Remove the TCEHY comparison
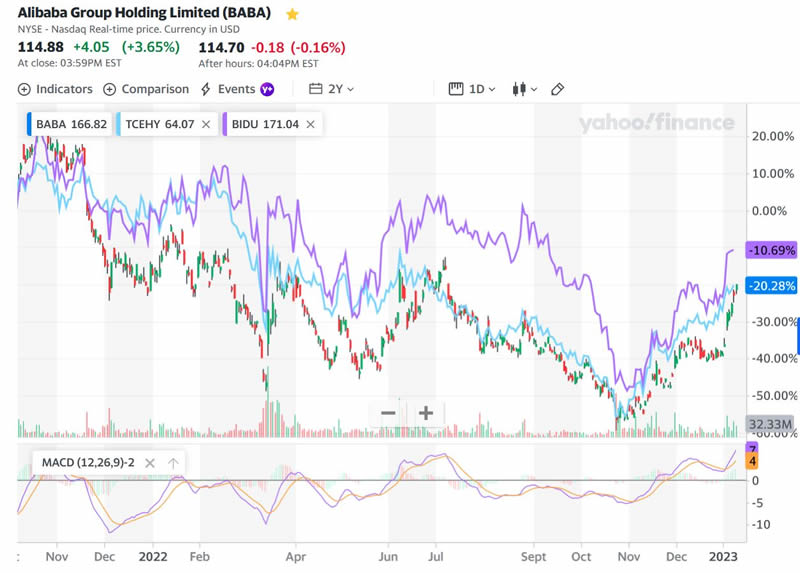 click(x=206, y=124)
